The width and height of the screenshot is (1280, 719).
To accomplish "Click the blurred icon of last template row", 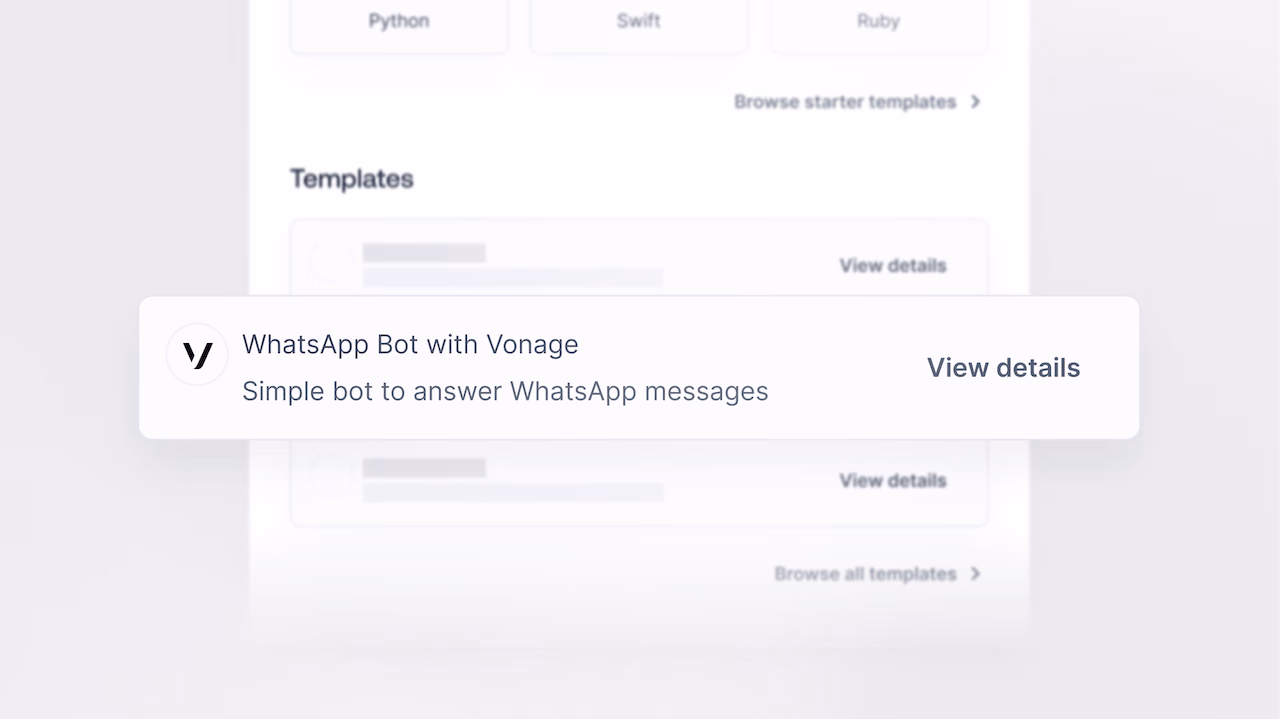I will click(x=329, y=476).
